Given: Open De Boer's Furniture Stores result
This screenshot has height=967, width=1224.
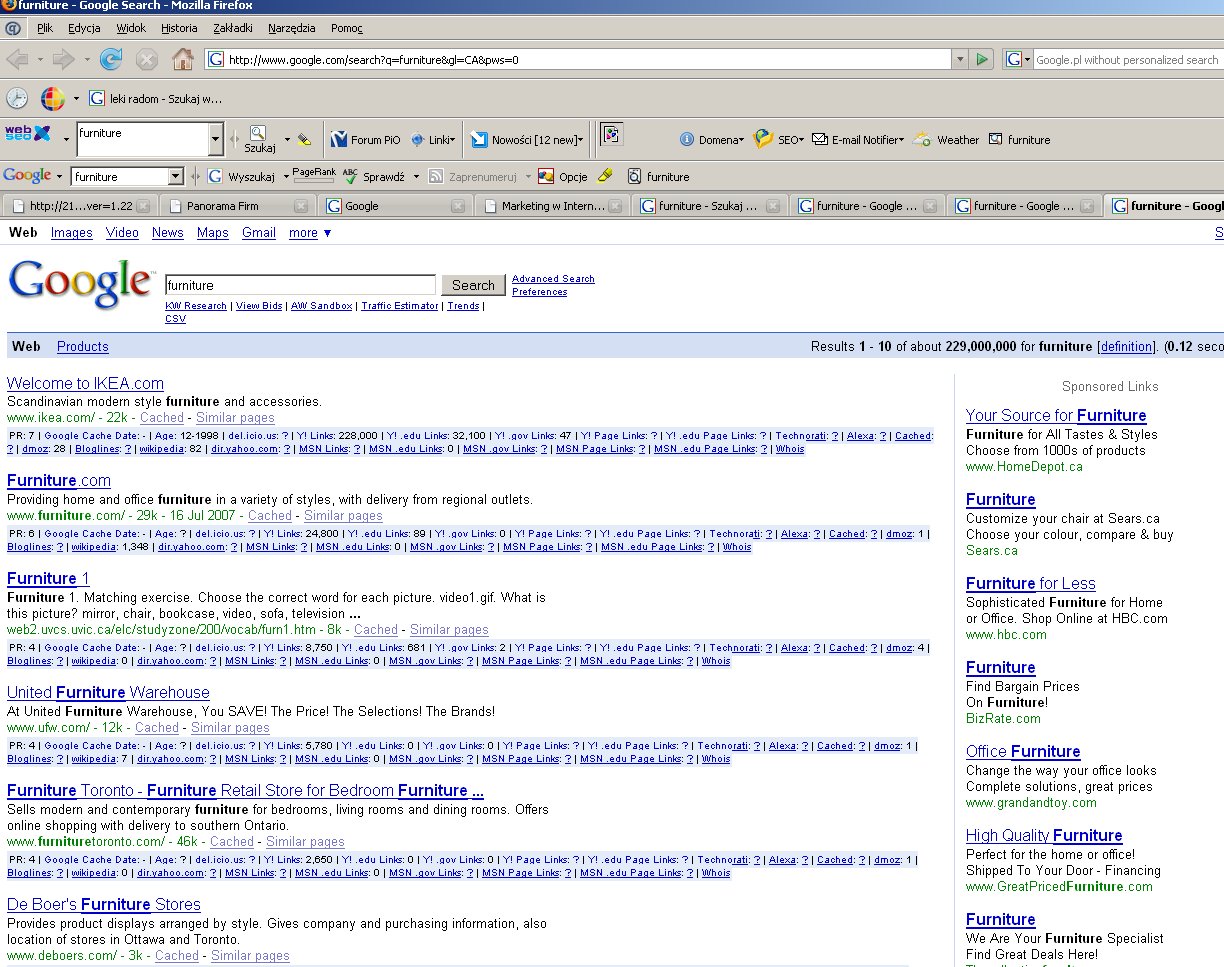Looking at the screenshot, I should click(x=104, y=904).
